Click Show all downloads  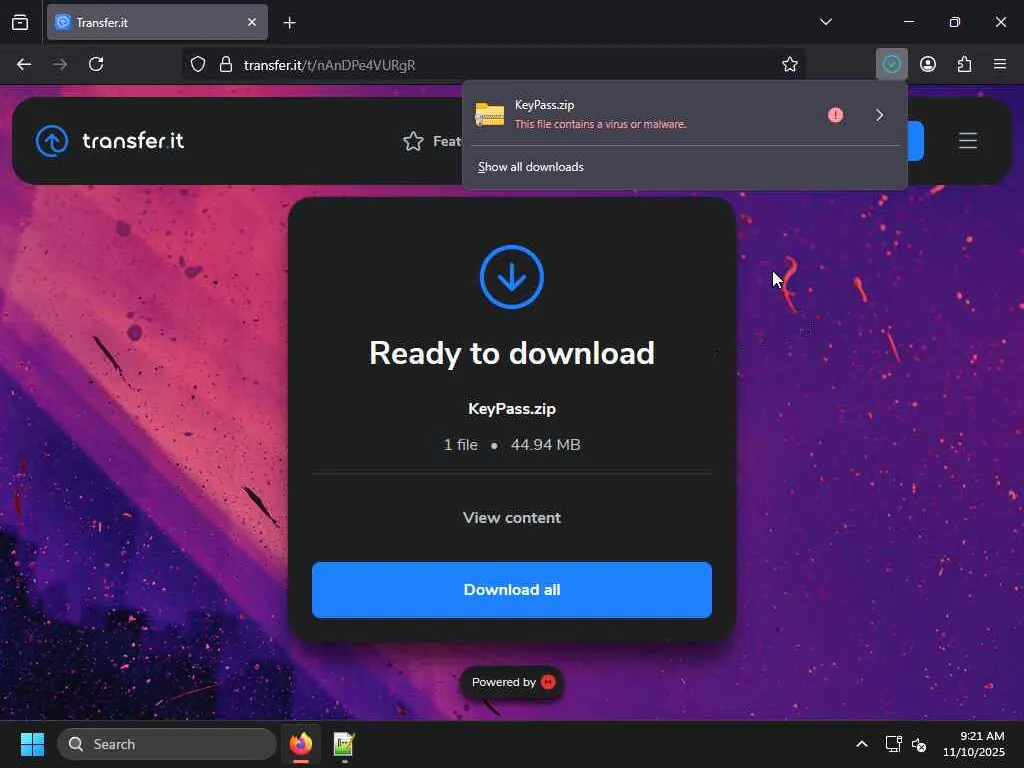point(530,167)
